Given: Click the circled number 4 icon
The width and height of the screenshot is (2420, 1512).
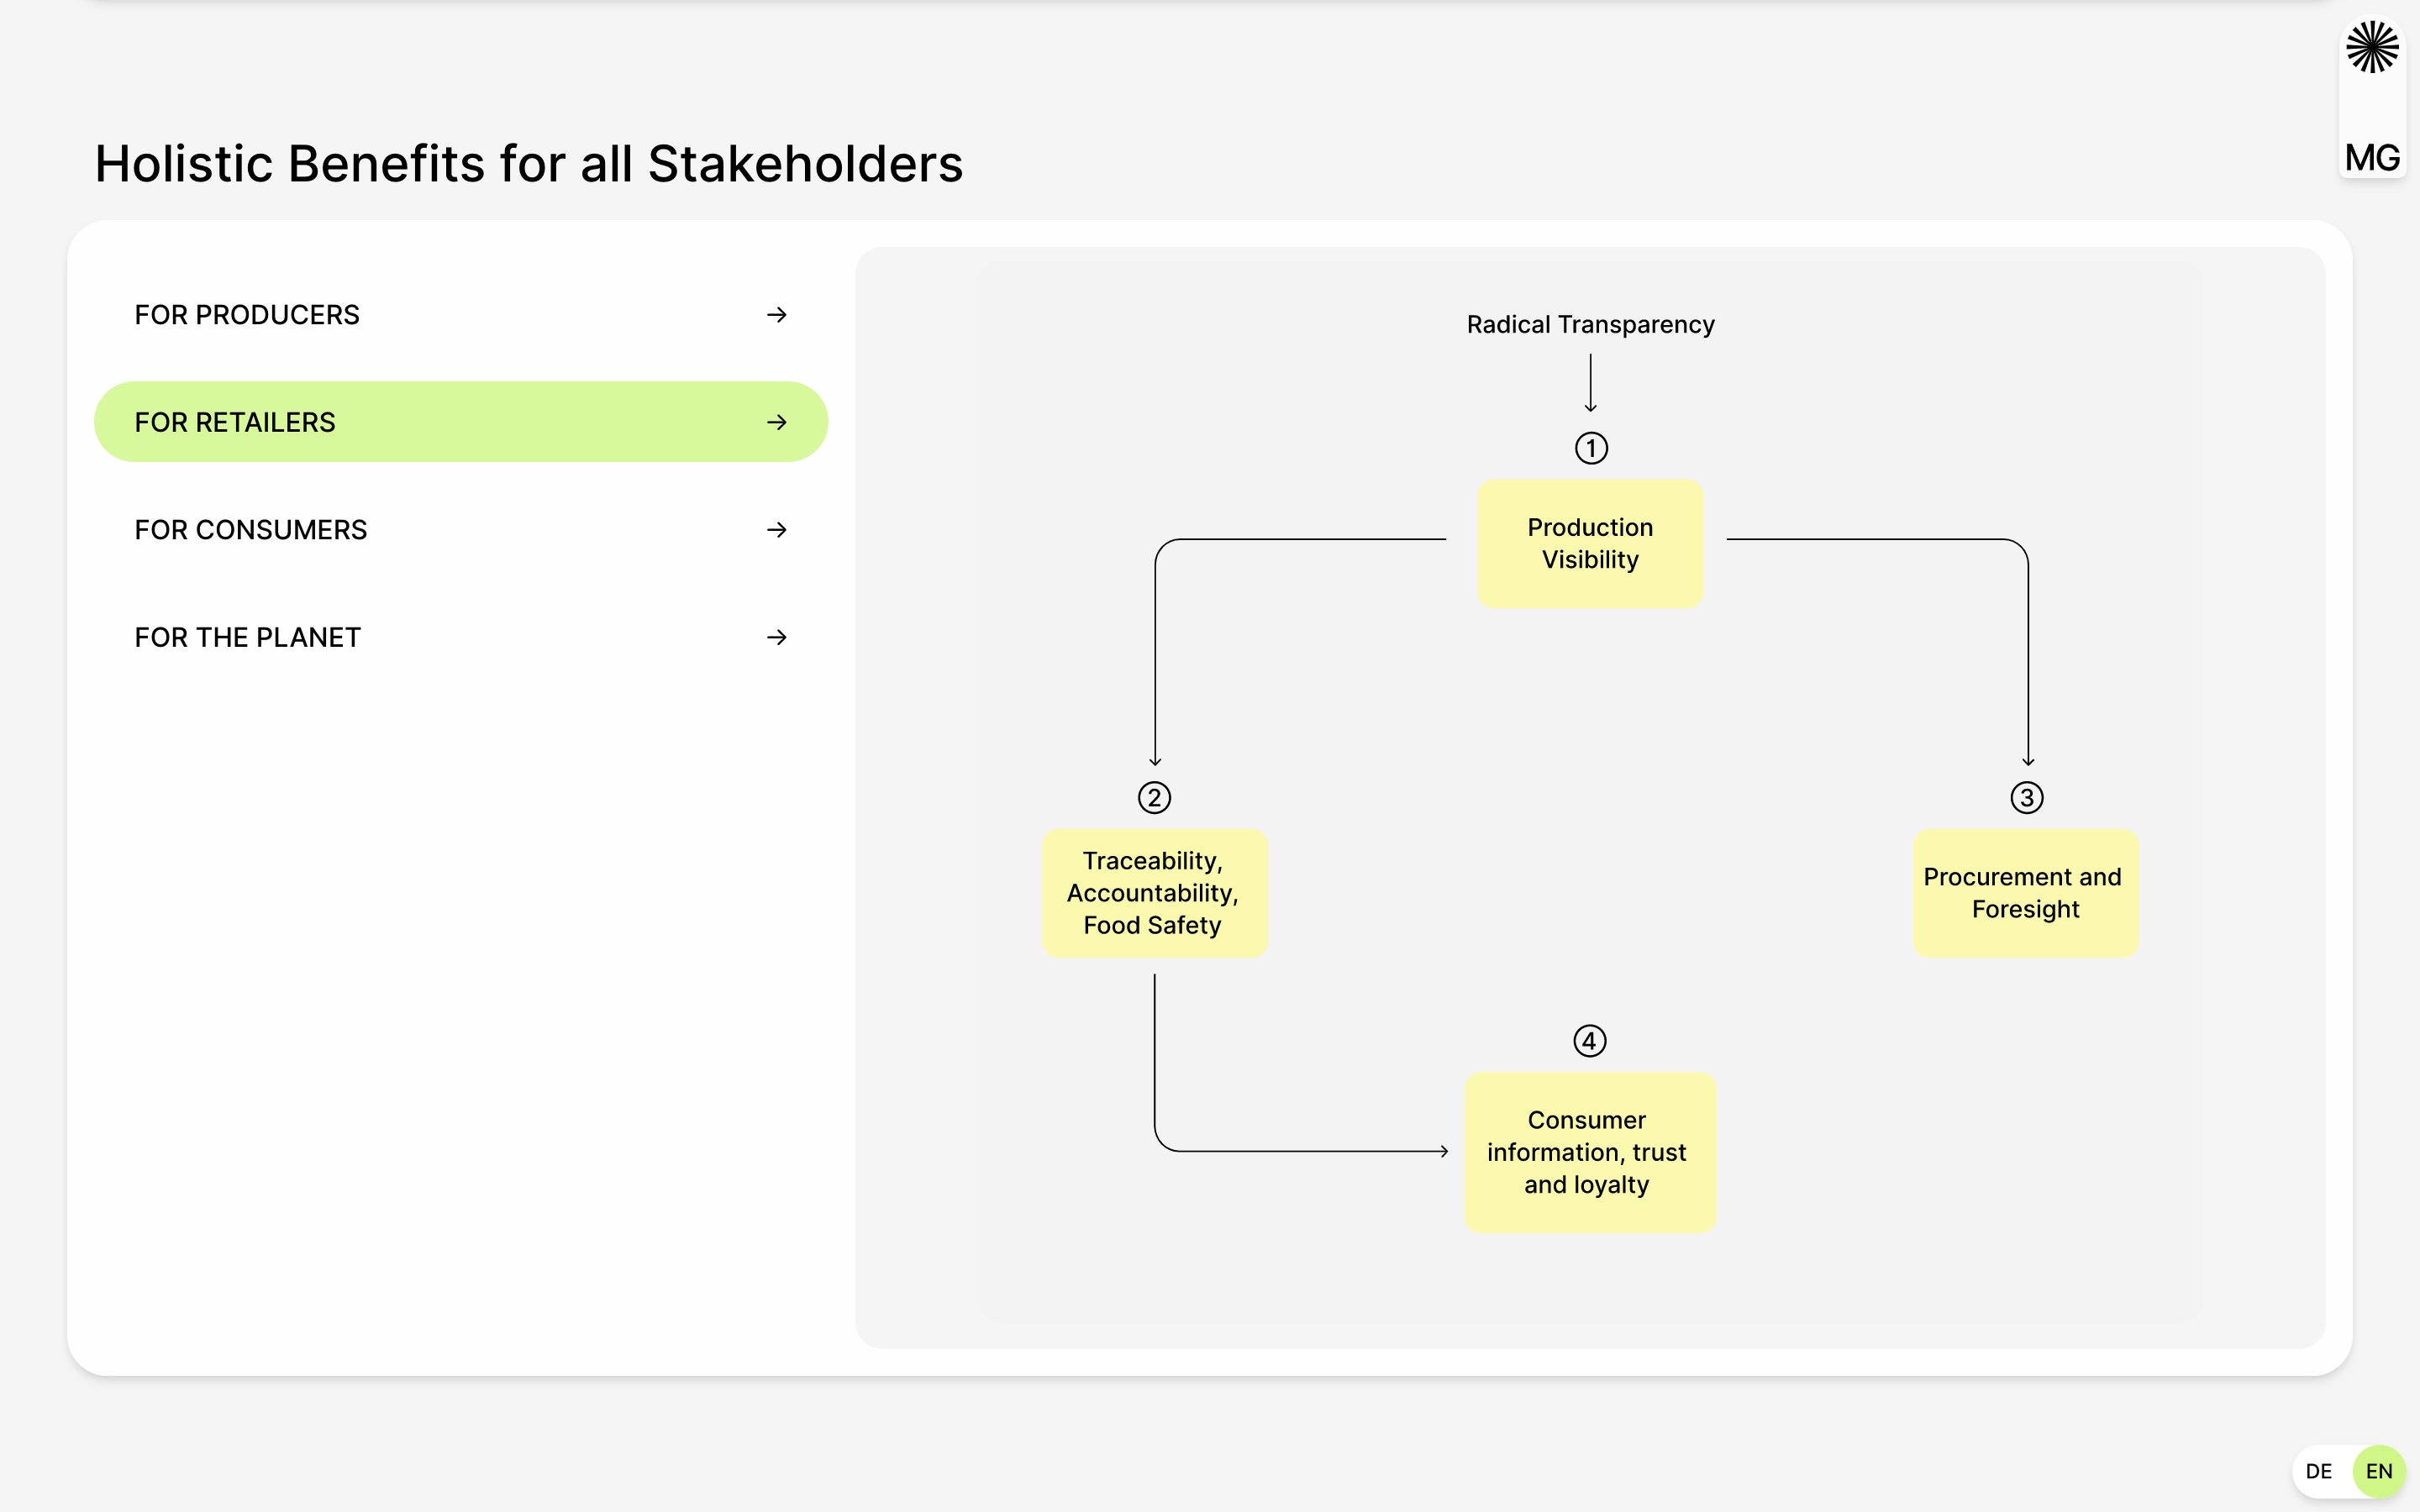Looking at the screenshot, I should coord(1589,1041).
